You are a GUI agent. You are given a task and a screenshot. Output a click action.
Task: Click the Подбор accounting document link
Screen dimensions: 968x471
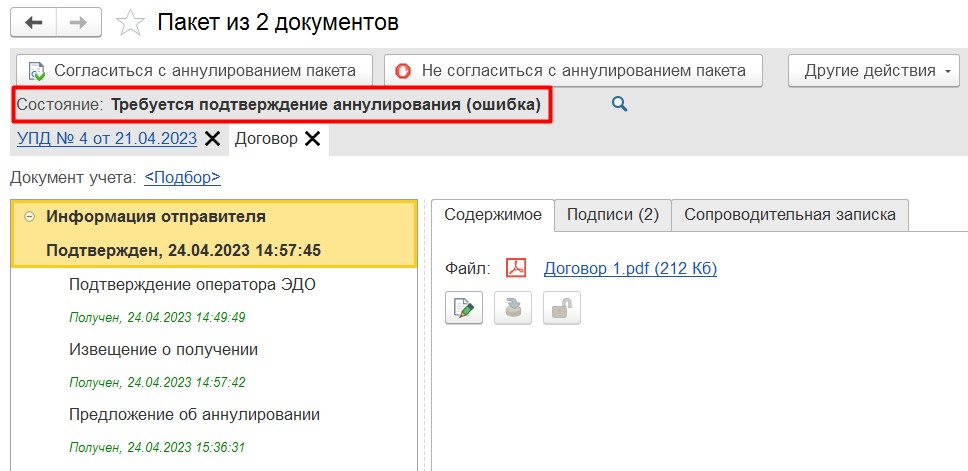pyautogui.click(x=182, y=177)
